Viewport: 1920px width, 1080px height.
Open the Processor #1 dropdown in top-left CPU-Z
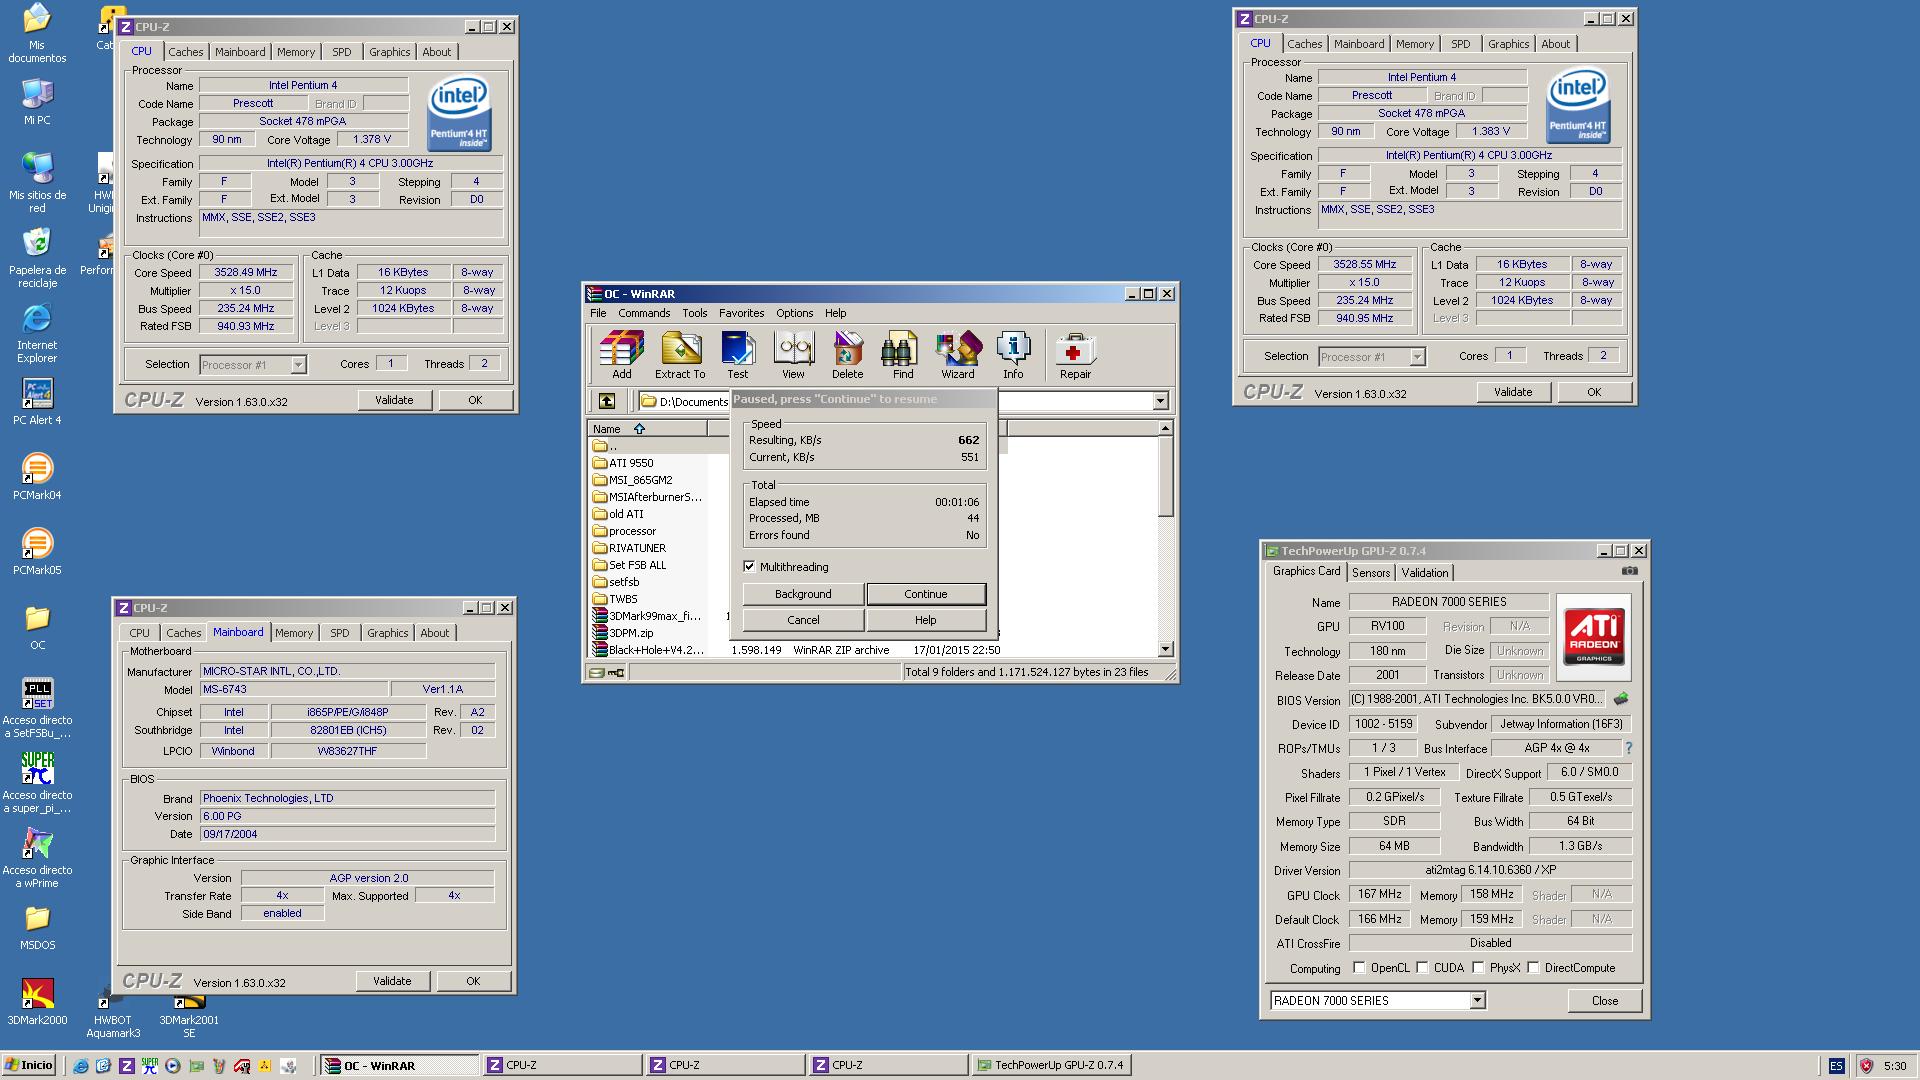(298, 365)
